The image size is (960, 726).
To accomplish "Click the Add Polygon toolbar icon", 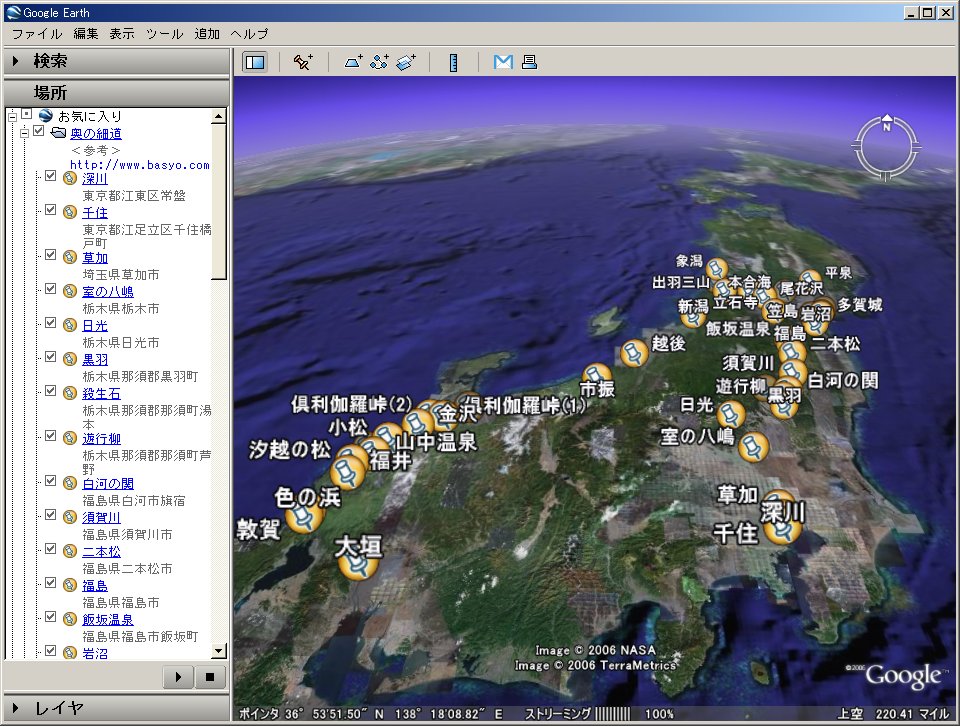I will 354,62.
